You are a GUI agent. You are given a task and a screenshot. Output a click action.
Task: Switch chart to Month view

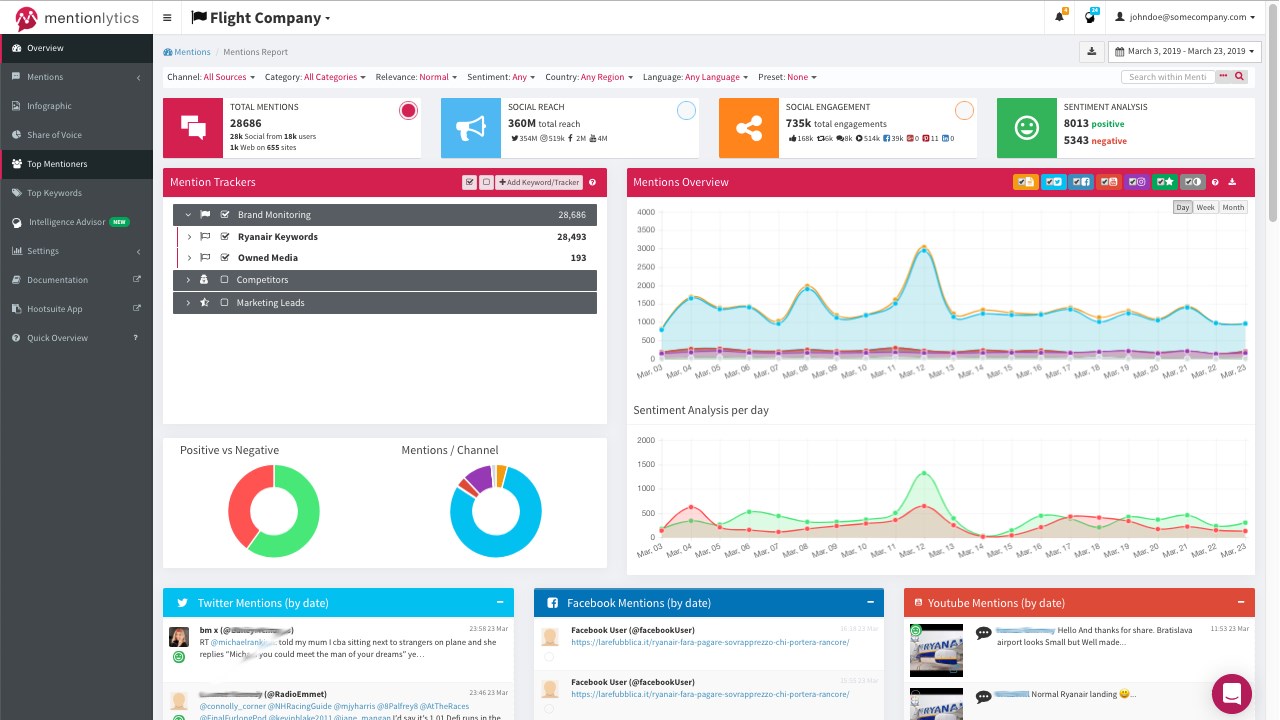point(1233,207)
